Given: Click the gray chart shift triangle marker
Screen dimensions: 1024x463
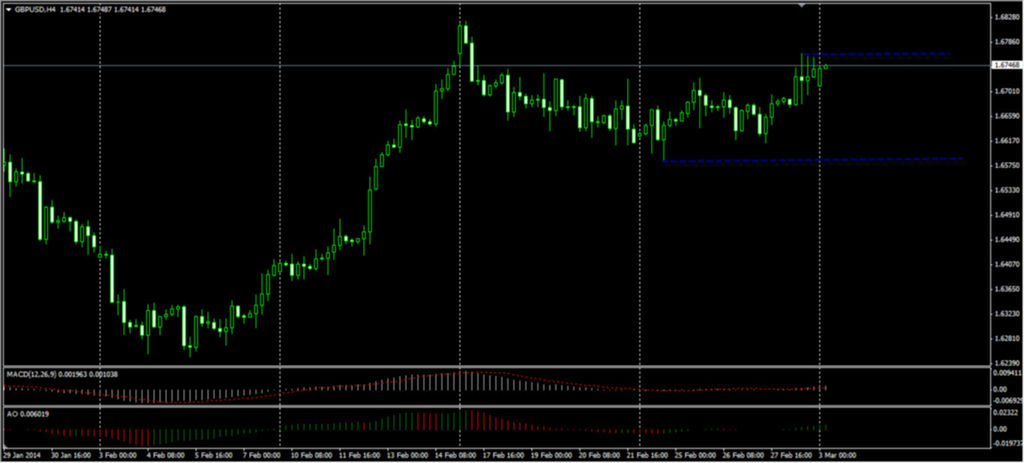Looking at the screenshot, I should coord(801,5).
